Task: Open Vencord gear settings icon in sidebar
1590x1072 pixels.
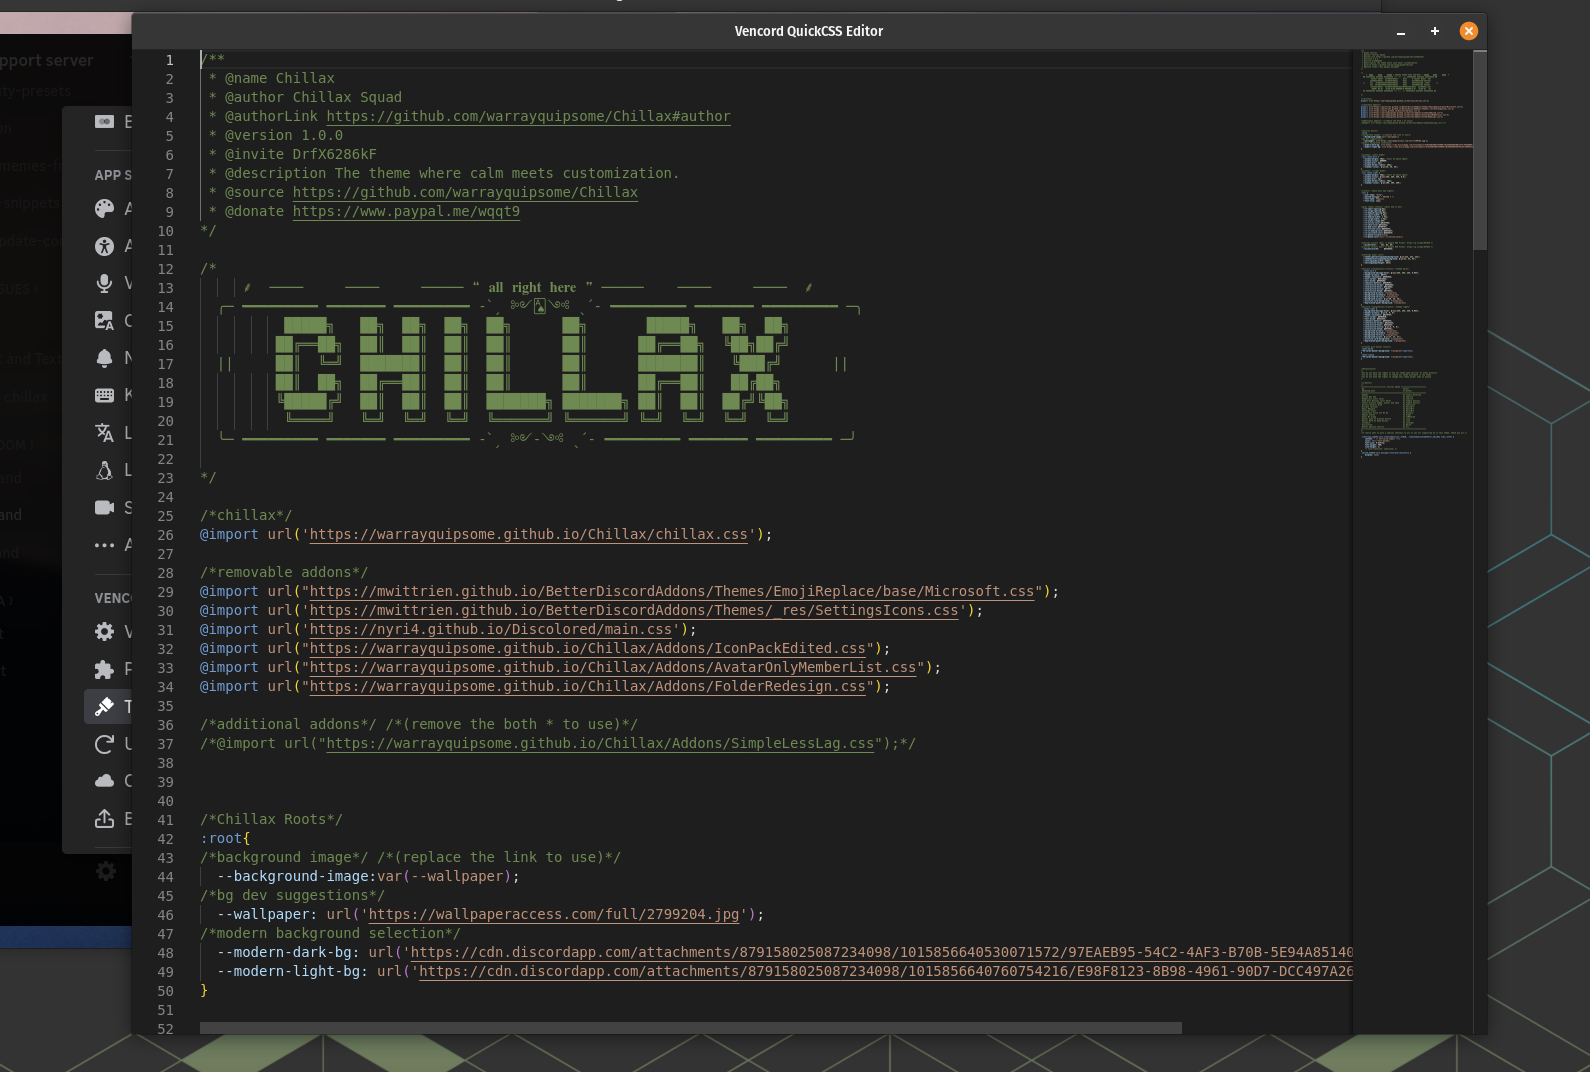Action: click(104, 631)
